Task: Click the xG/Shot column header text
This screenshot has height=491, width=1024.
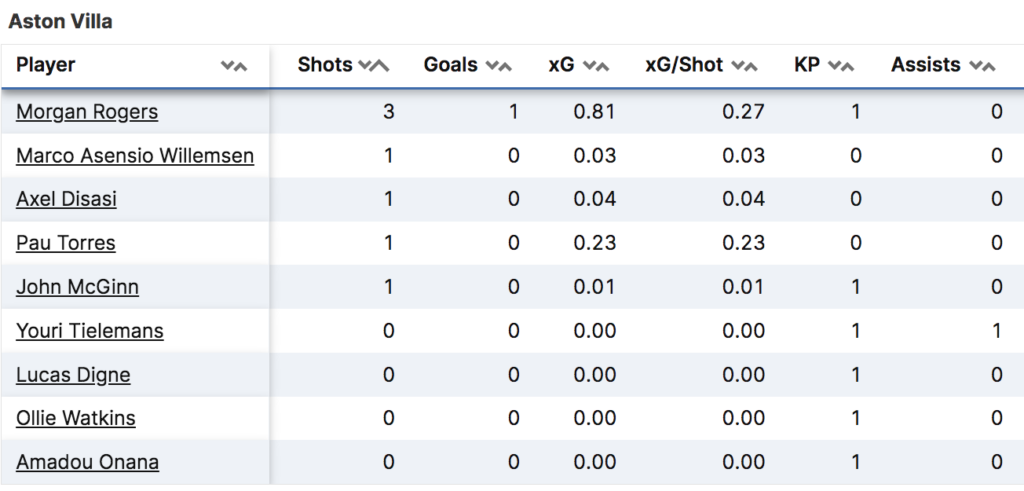Action: [684, 65]
